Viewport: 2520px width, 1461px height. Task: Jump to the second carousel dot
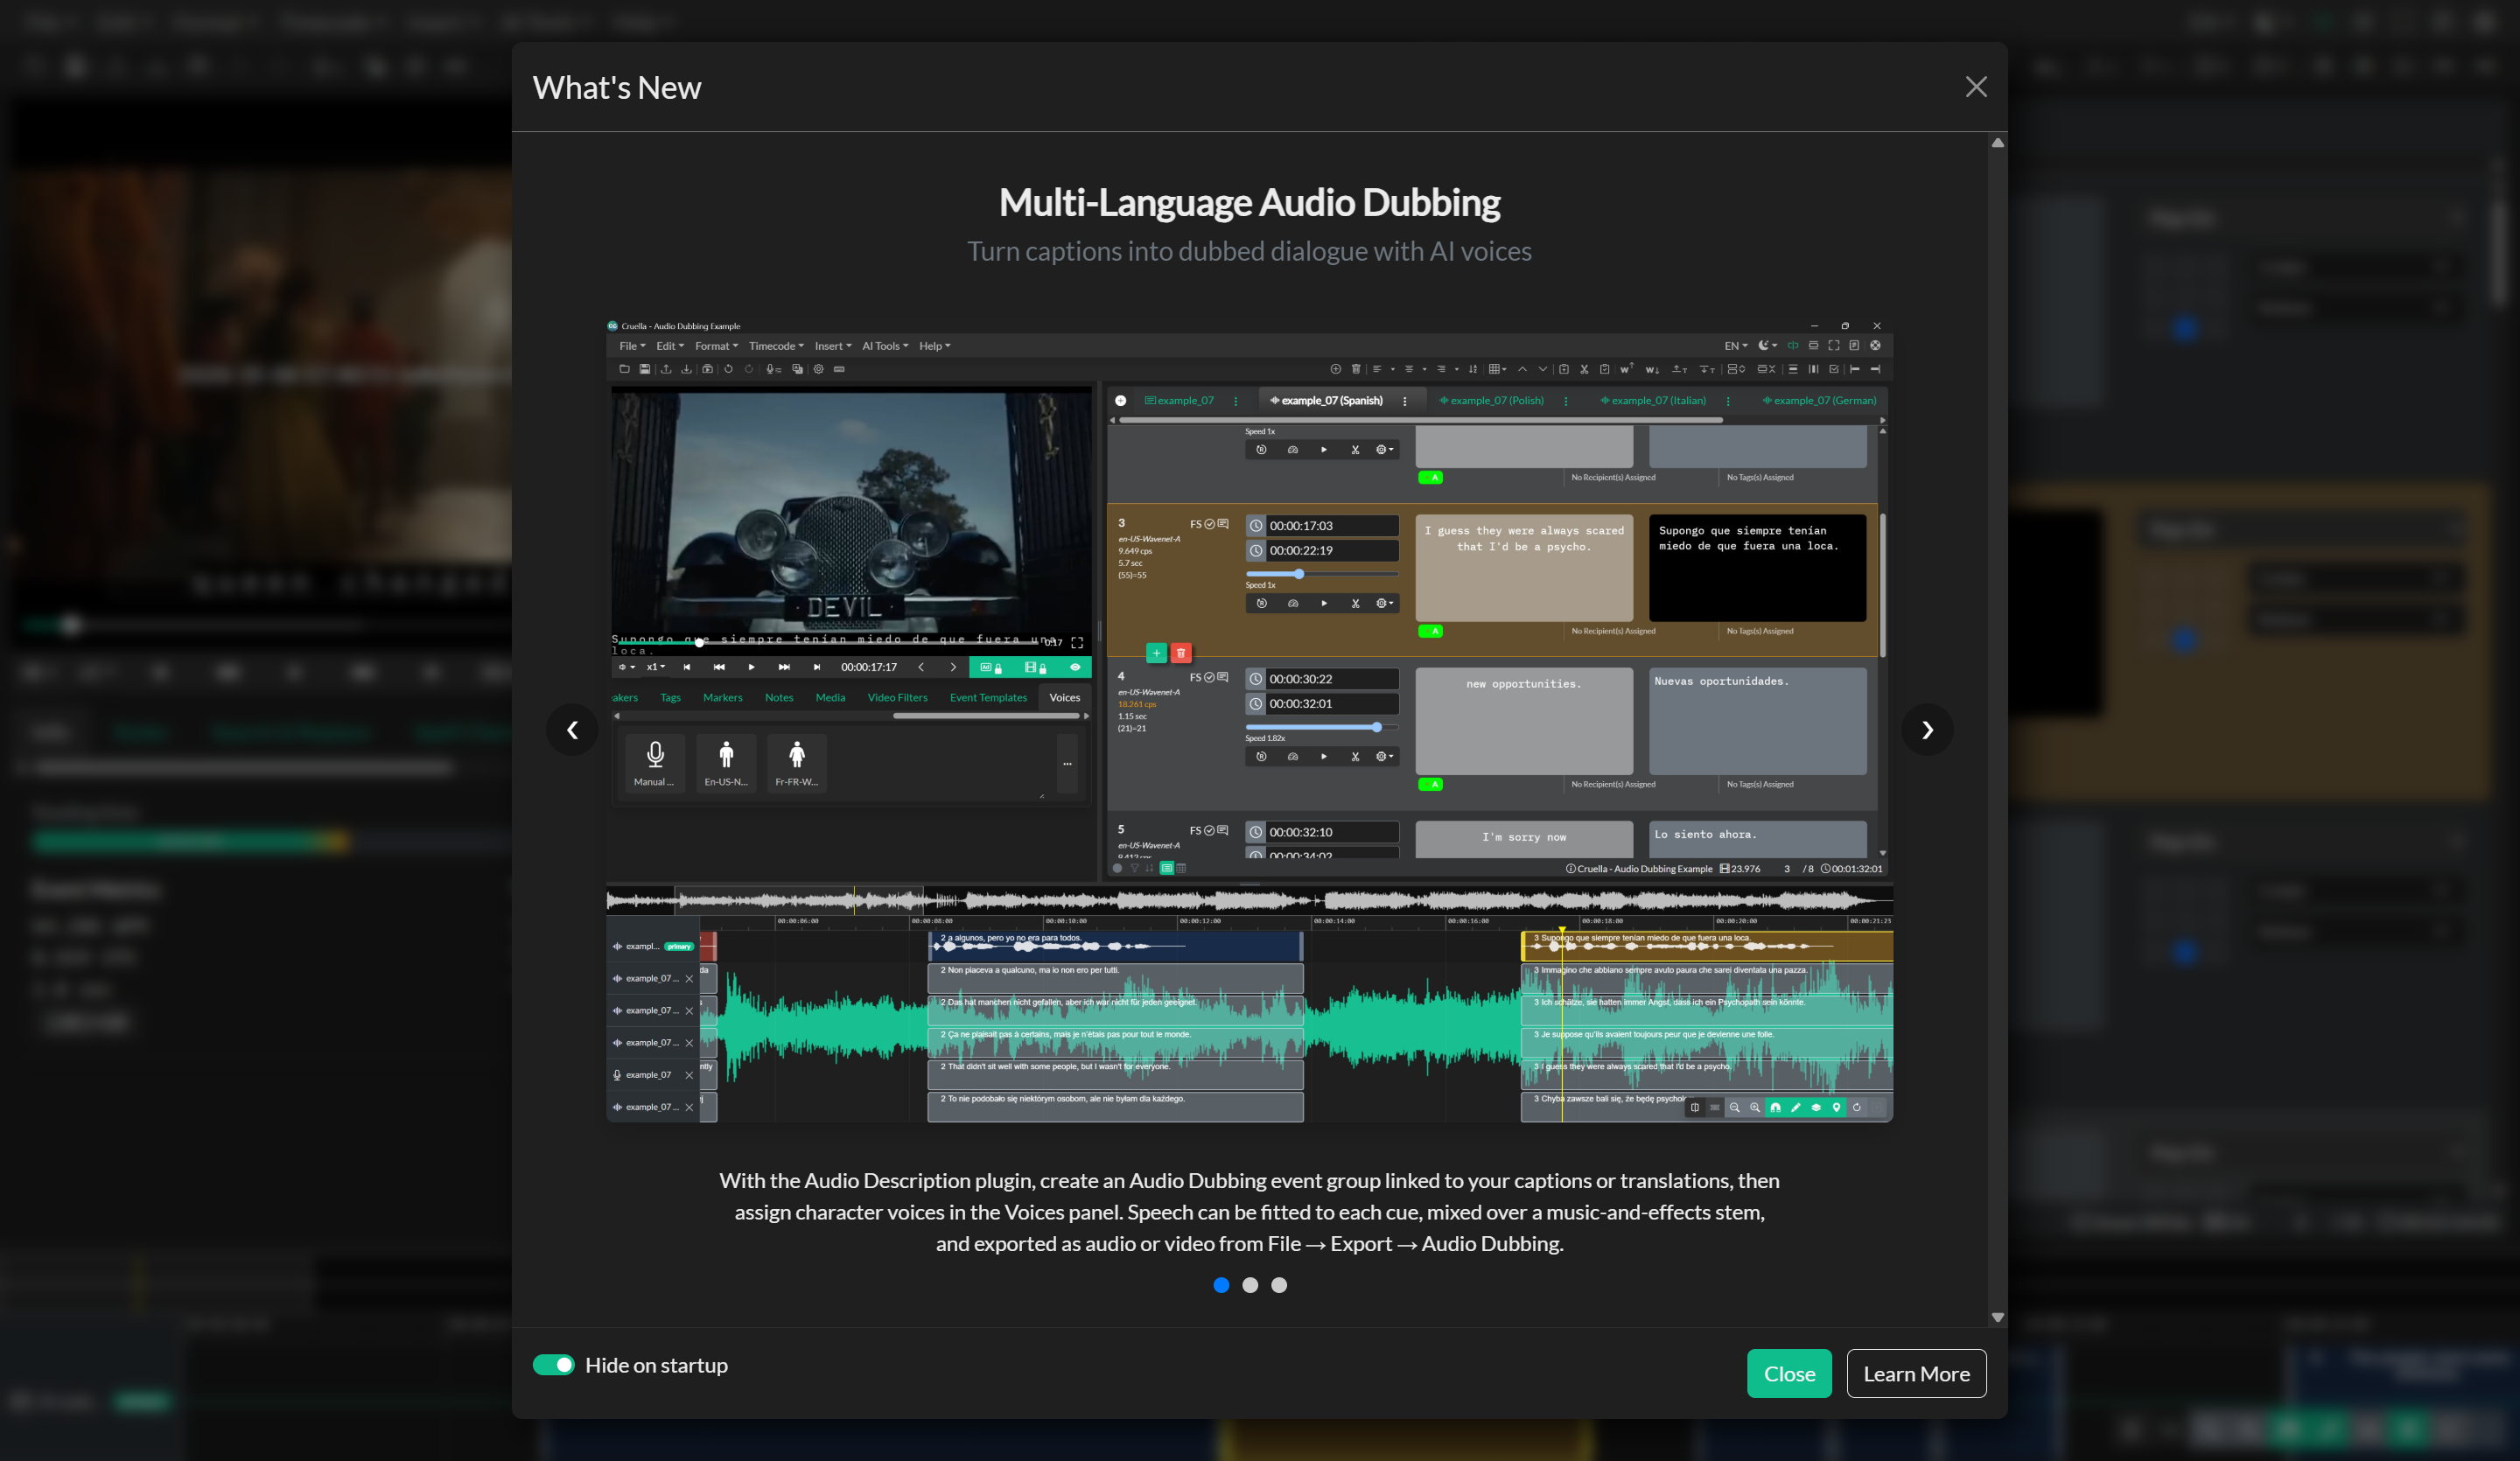pyautogui.click(x=1250, y=1285)
